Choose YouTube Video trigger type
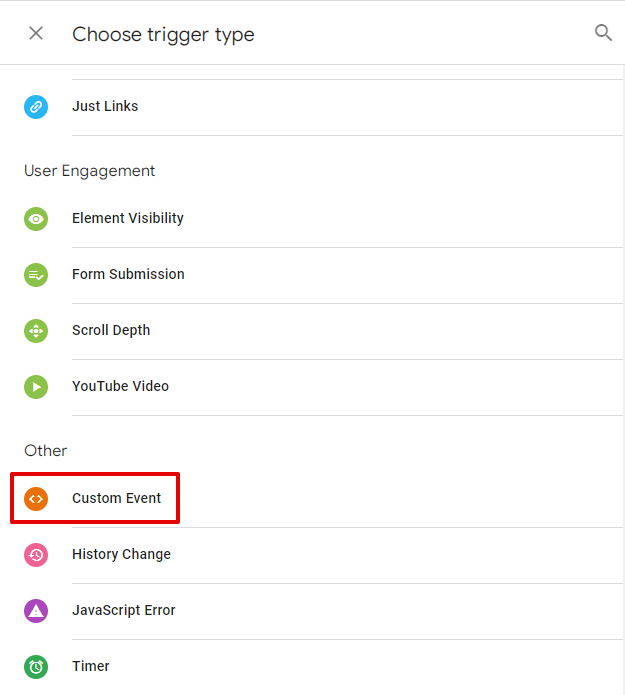625x695 pixels. coord(120,386)
